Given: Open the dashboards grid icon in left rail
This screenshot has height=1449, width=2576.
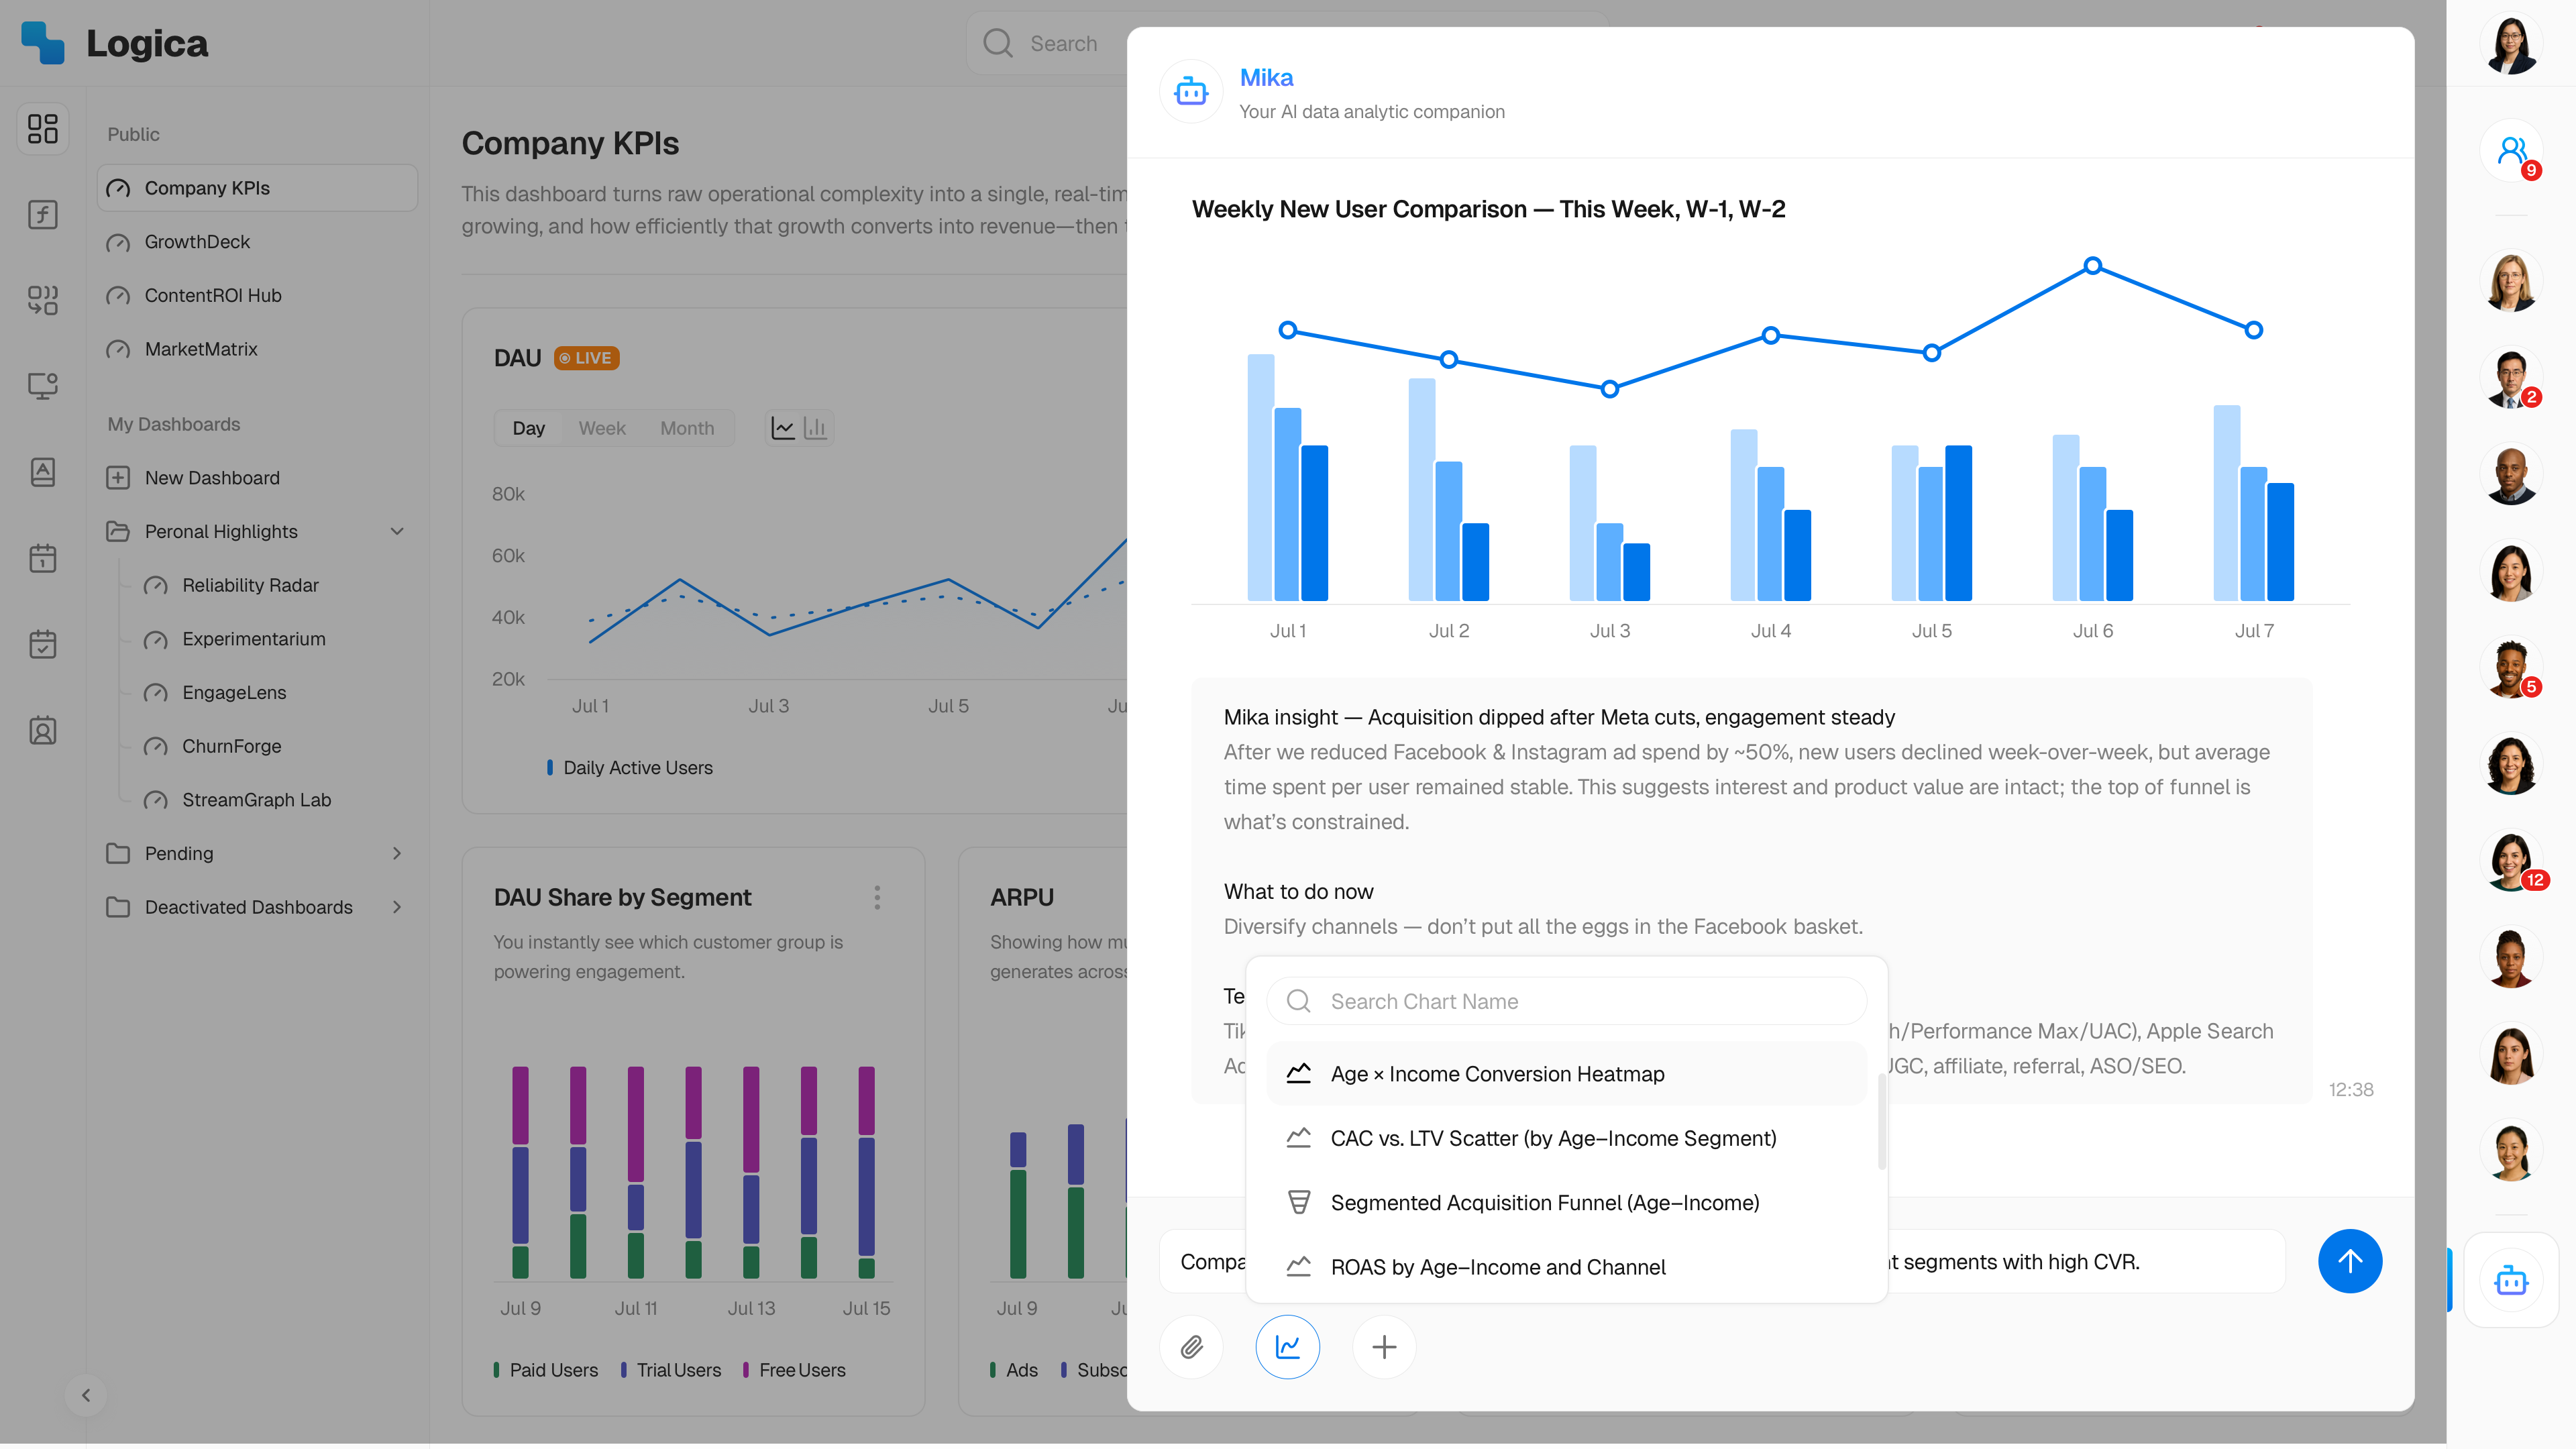Looking at the screenshot, I should [x=42, y=129].
